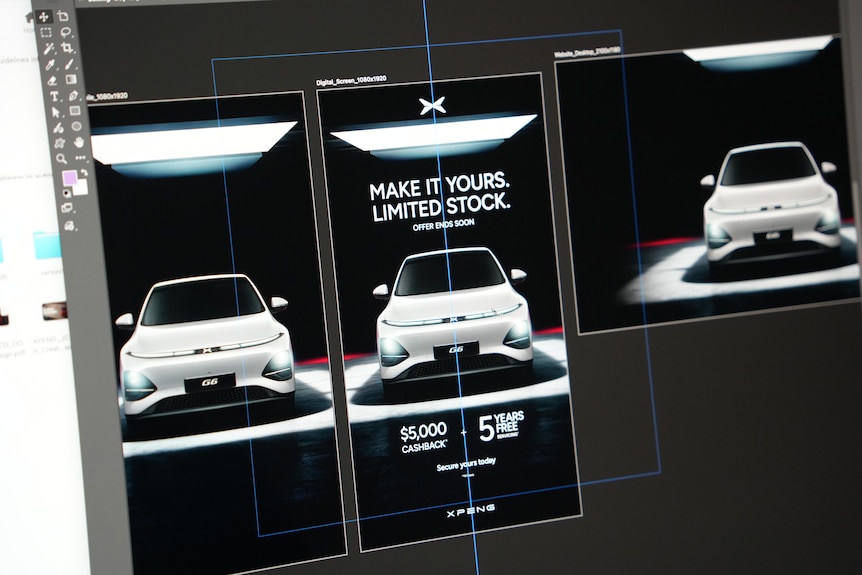Select the Pen tool
Viewport: 862px width, 575px height.
click(x=74, y=95)
